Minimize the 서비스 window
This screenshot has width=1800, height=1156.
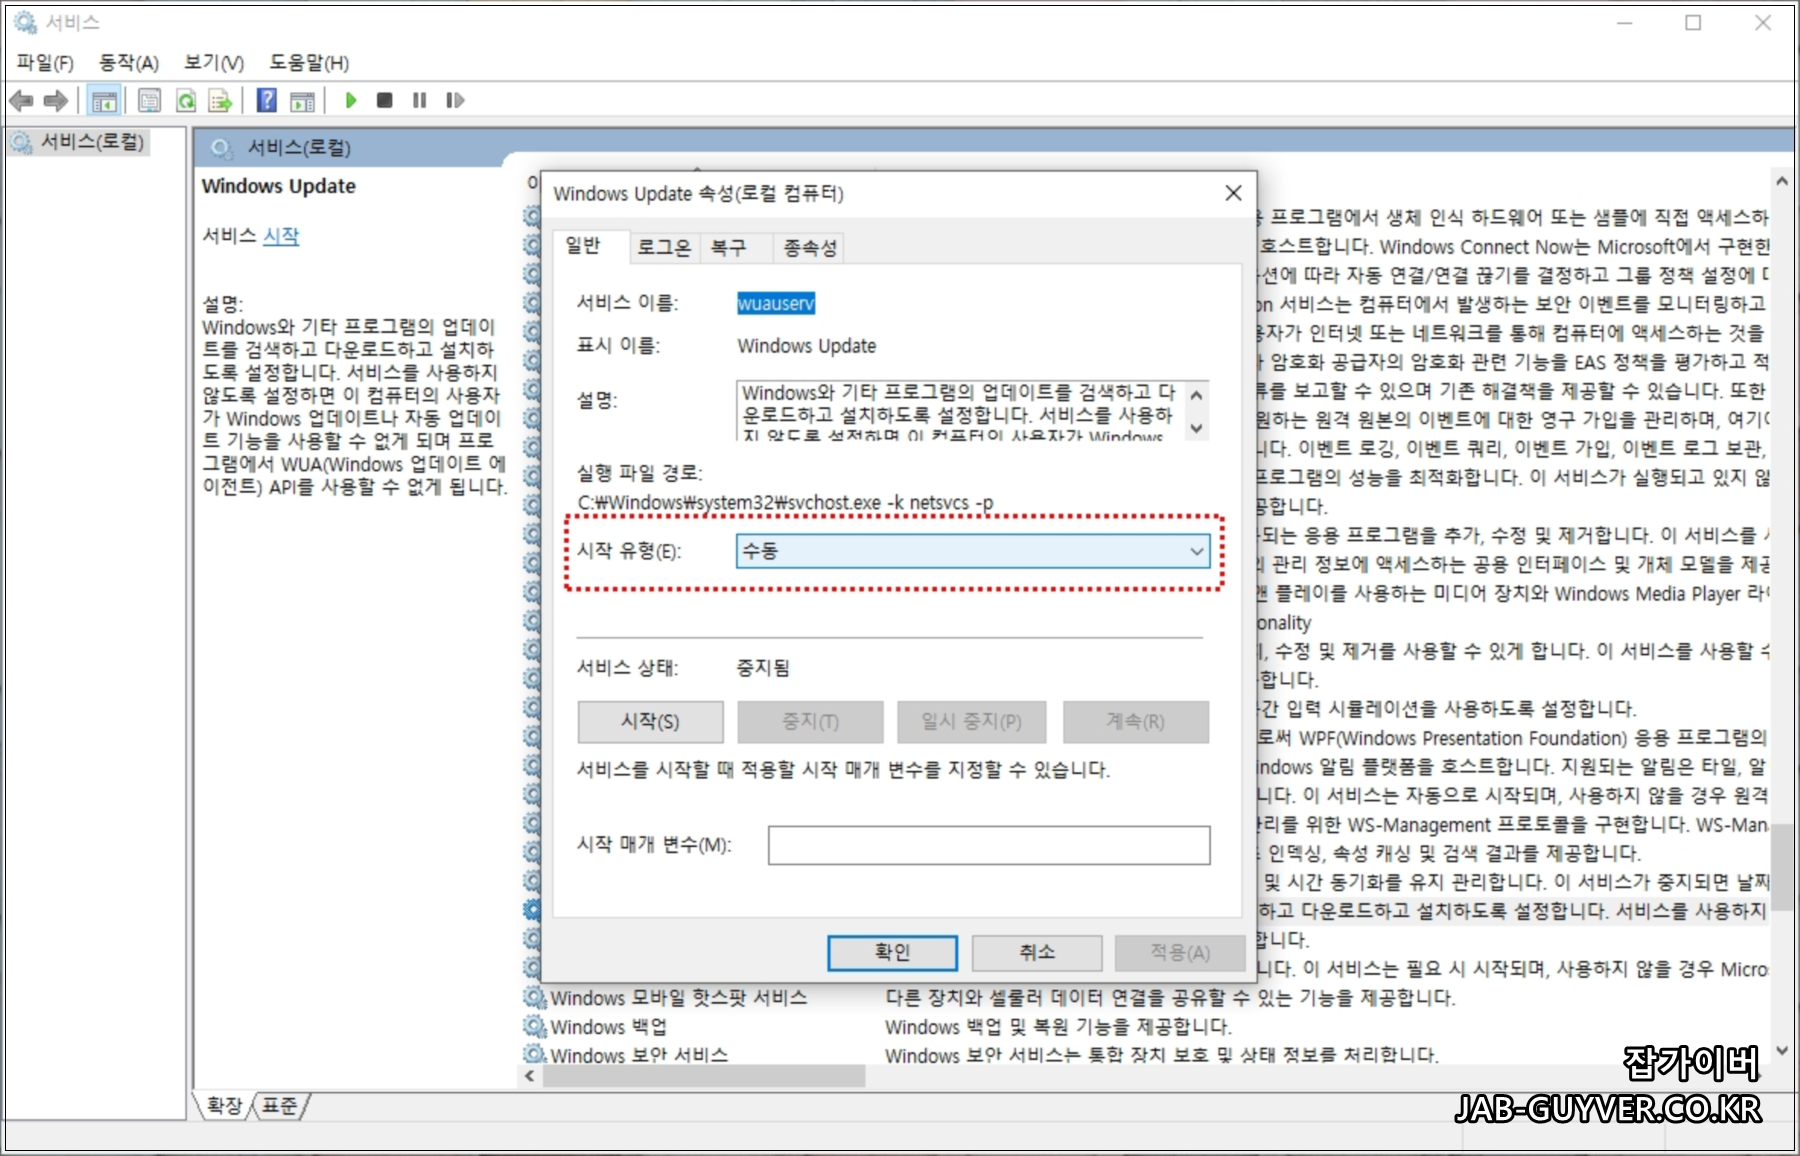1624,22
